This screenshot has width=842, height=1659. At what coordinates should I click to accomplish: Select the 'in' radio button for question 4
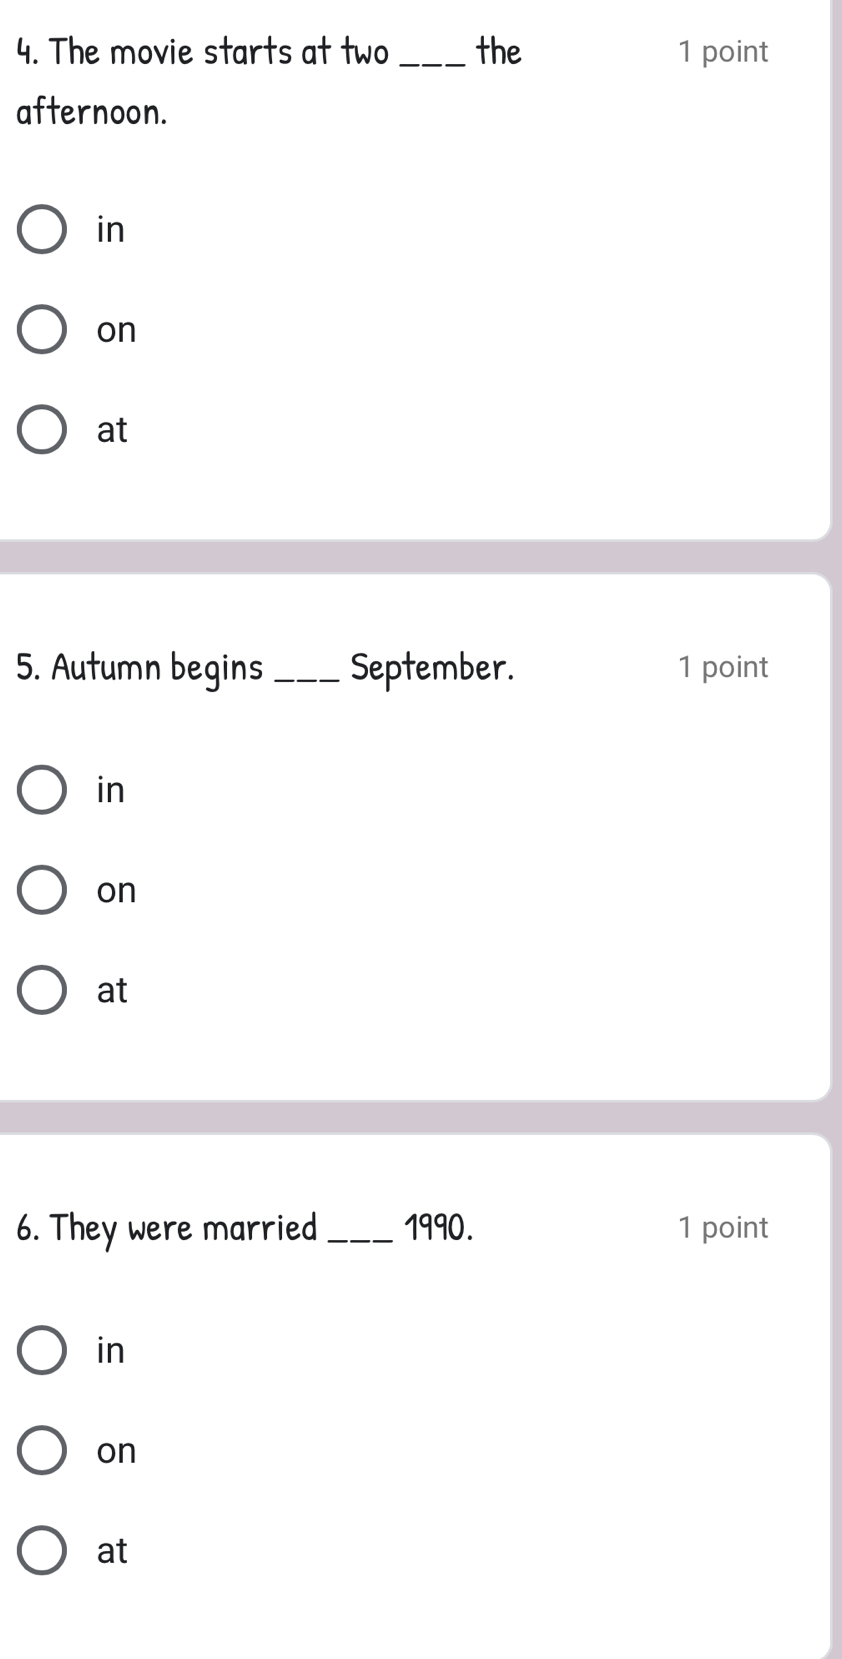(42, 230)
